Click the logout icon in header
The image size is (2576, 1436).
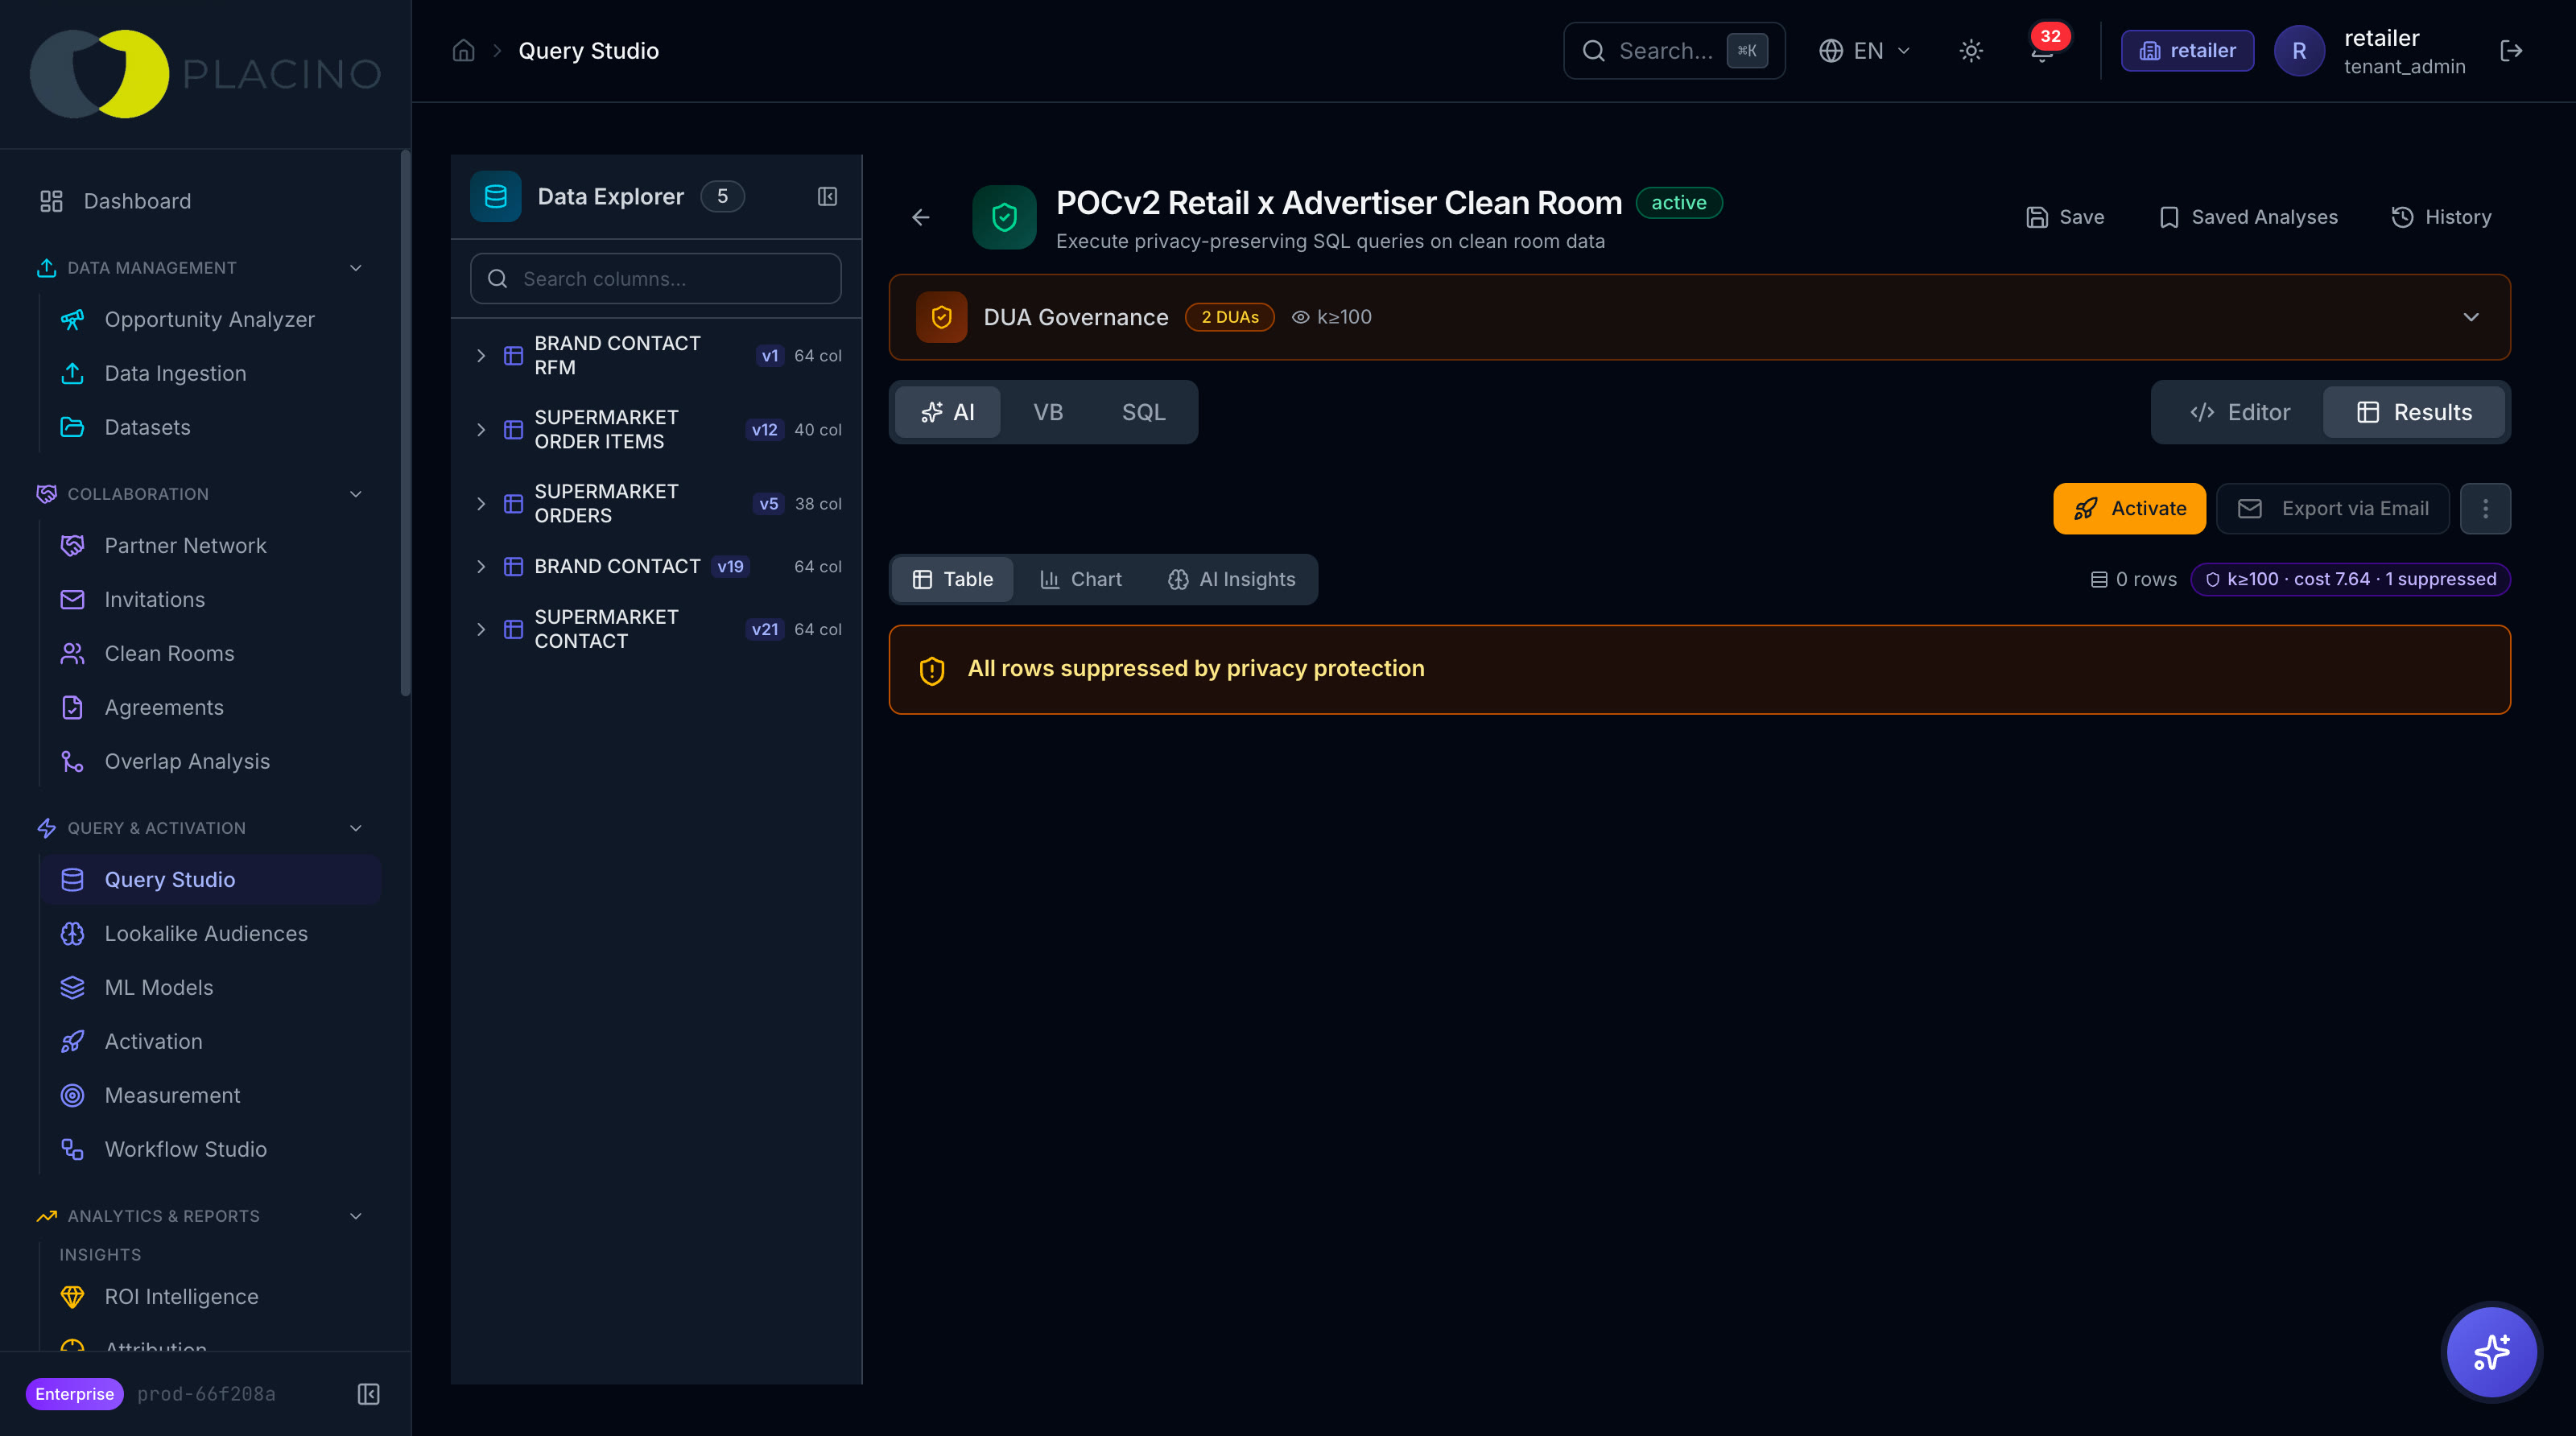[x=2511, y=50]
